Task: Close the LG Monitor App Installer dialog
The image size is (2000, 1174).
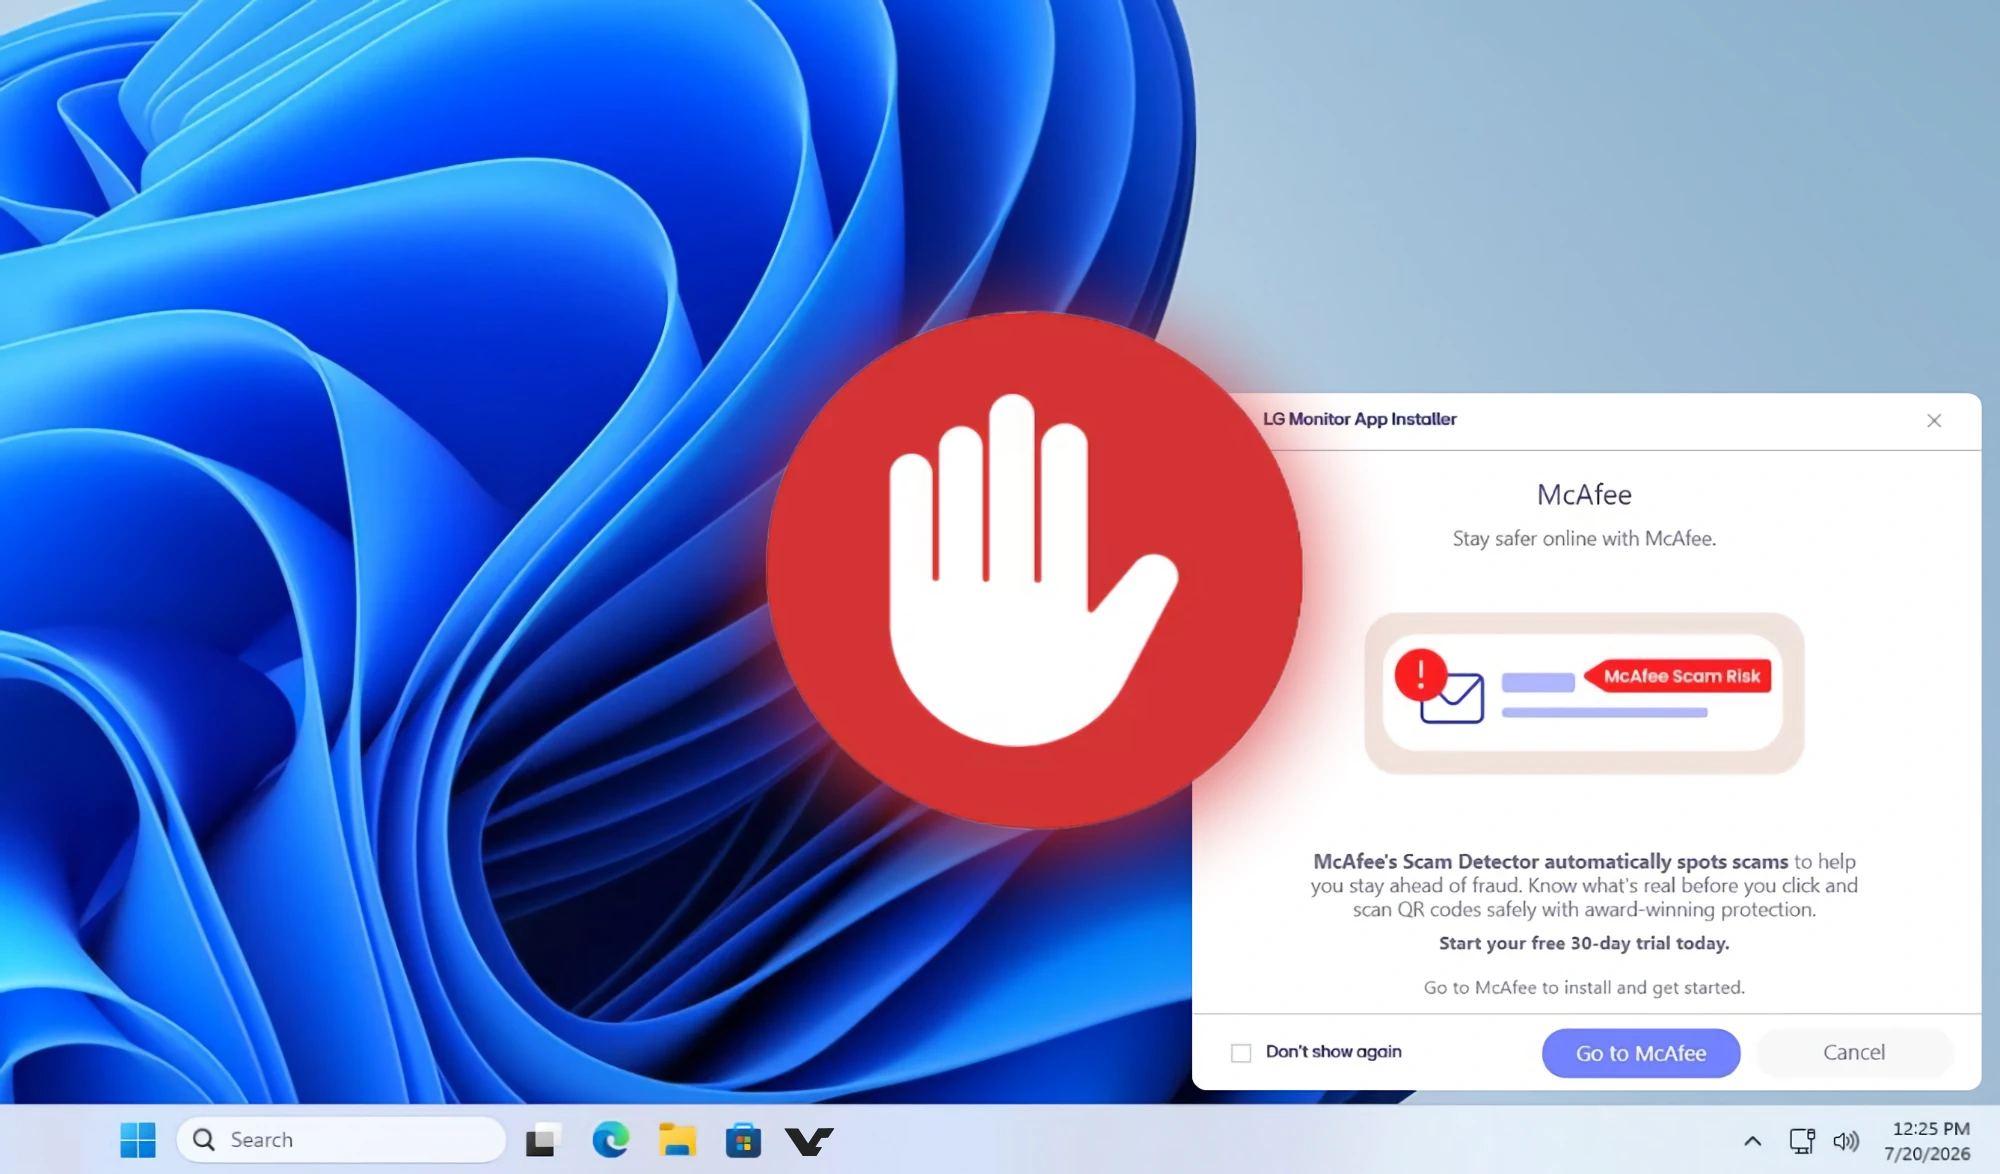Action: pos(1934,421)
